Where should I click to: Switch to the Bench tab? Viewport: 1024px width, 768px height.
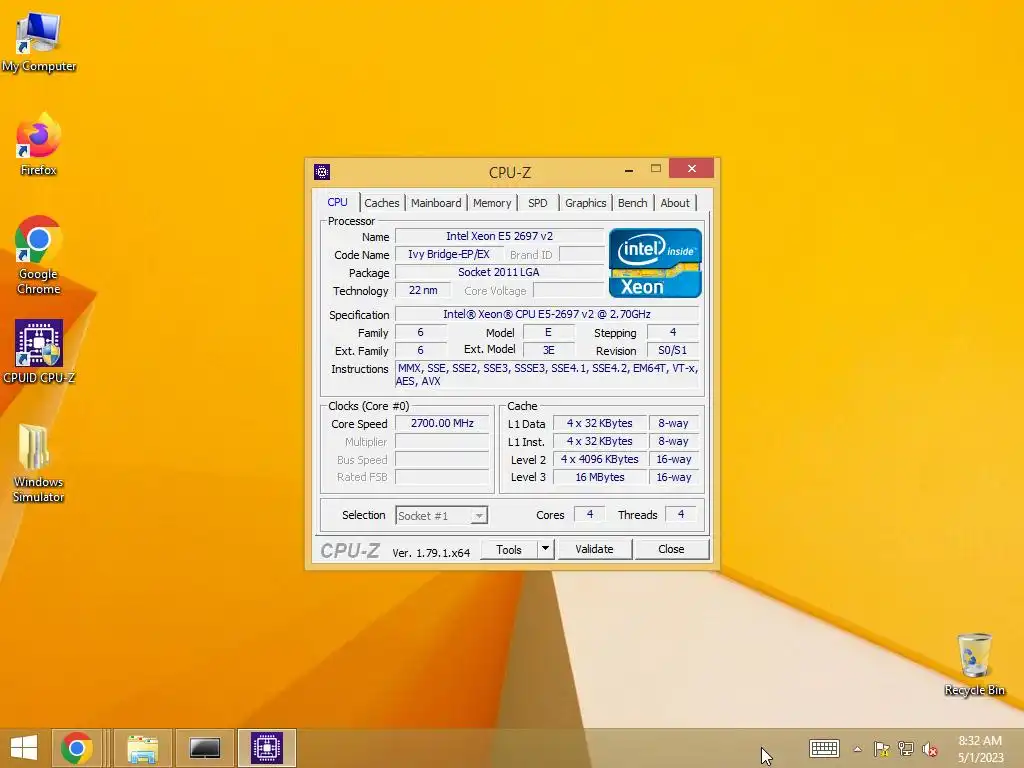[633, 203]
